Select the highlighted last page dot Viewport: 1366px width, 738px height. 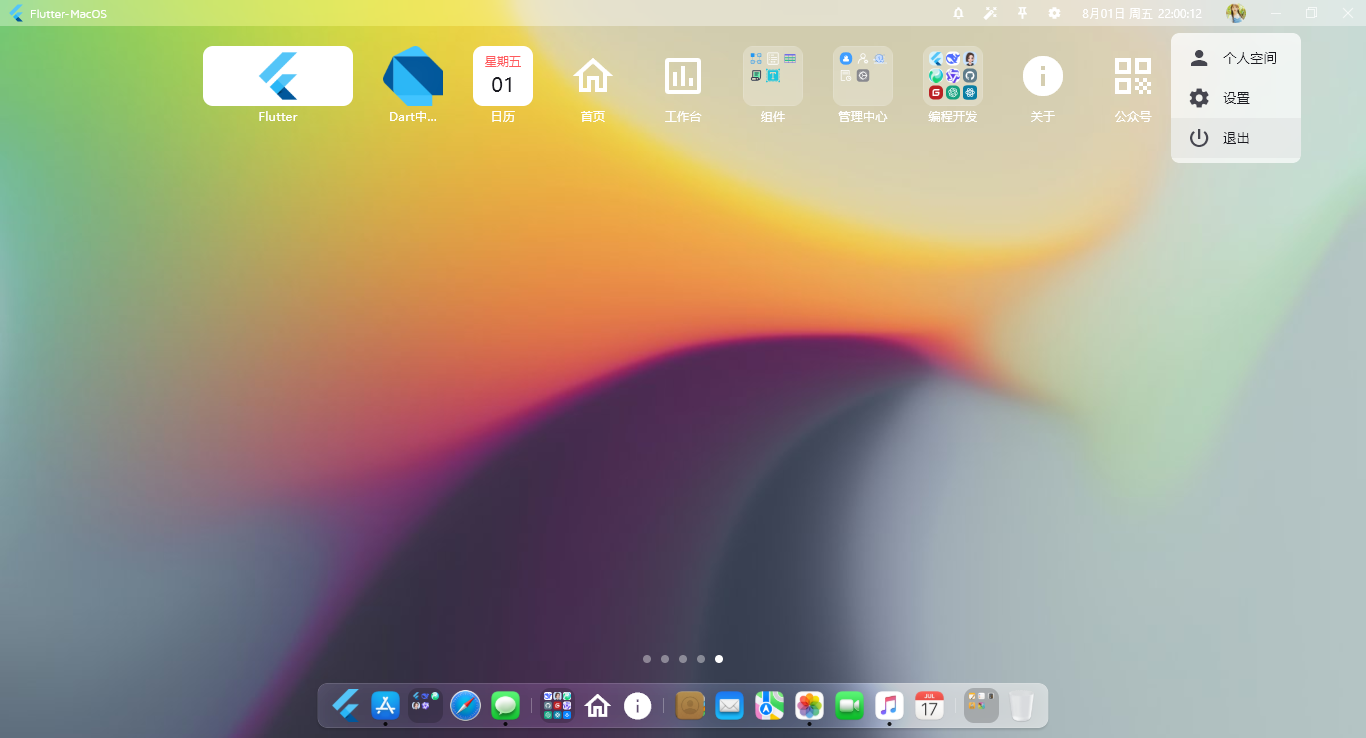(x=719, y=659)
